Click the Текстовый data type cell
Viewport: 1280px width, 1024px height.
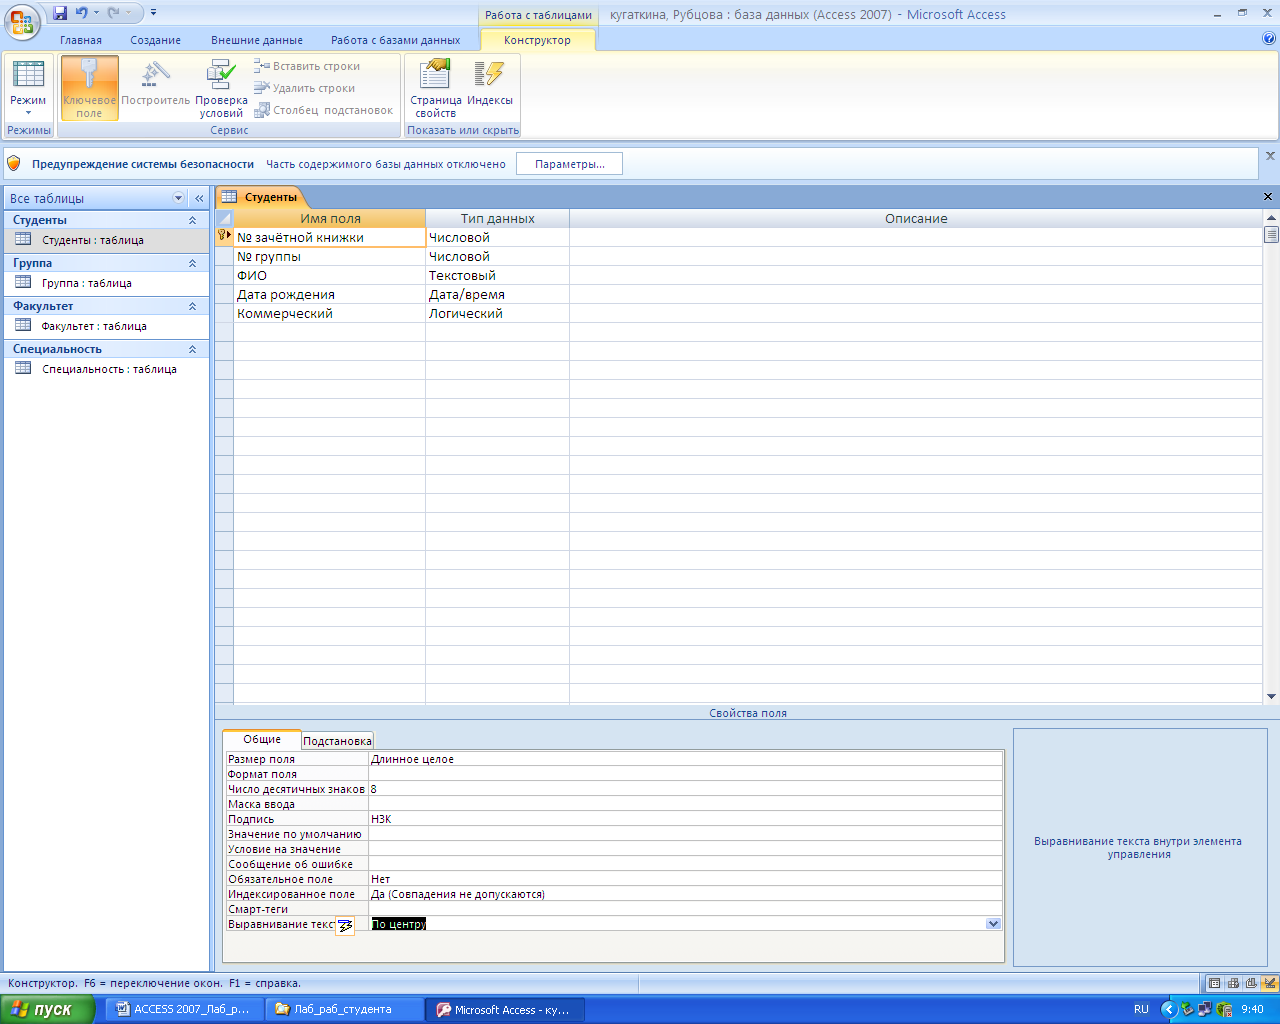coord(497,276)
